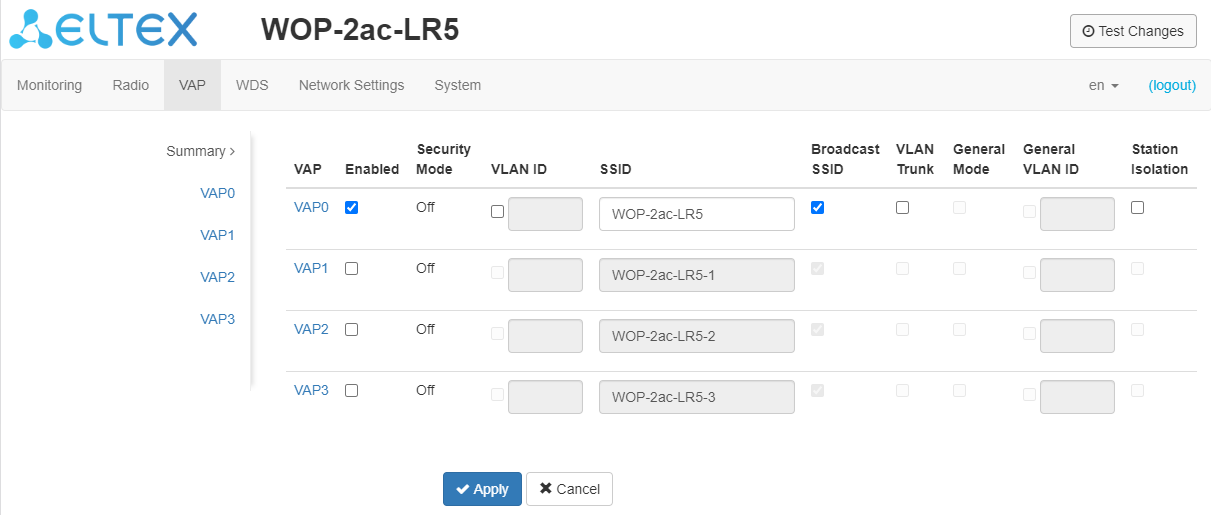Open the WDS tab
This screenshot has height=515, width=1211.
tap(252, 85)
